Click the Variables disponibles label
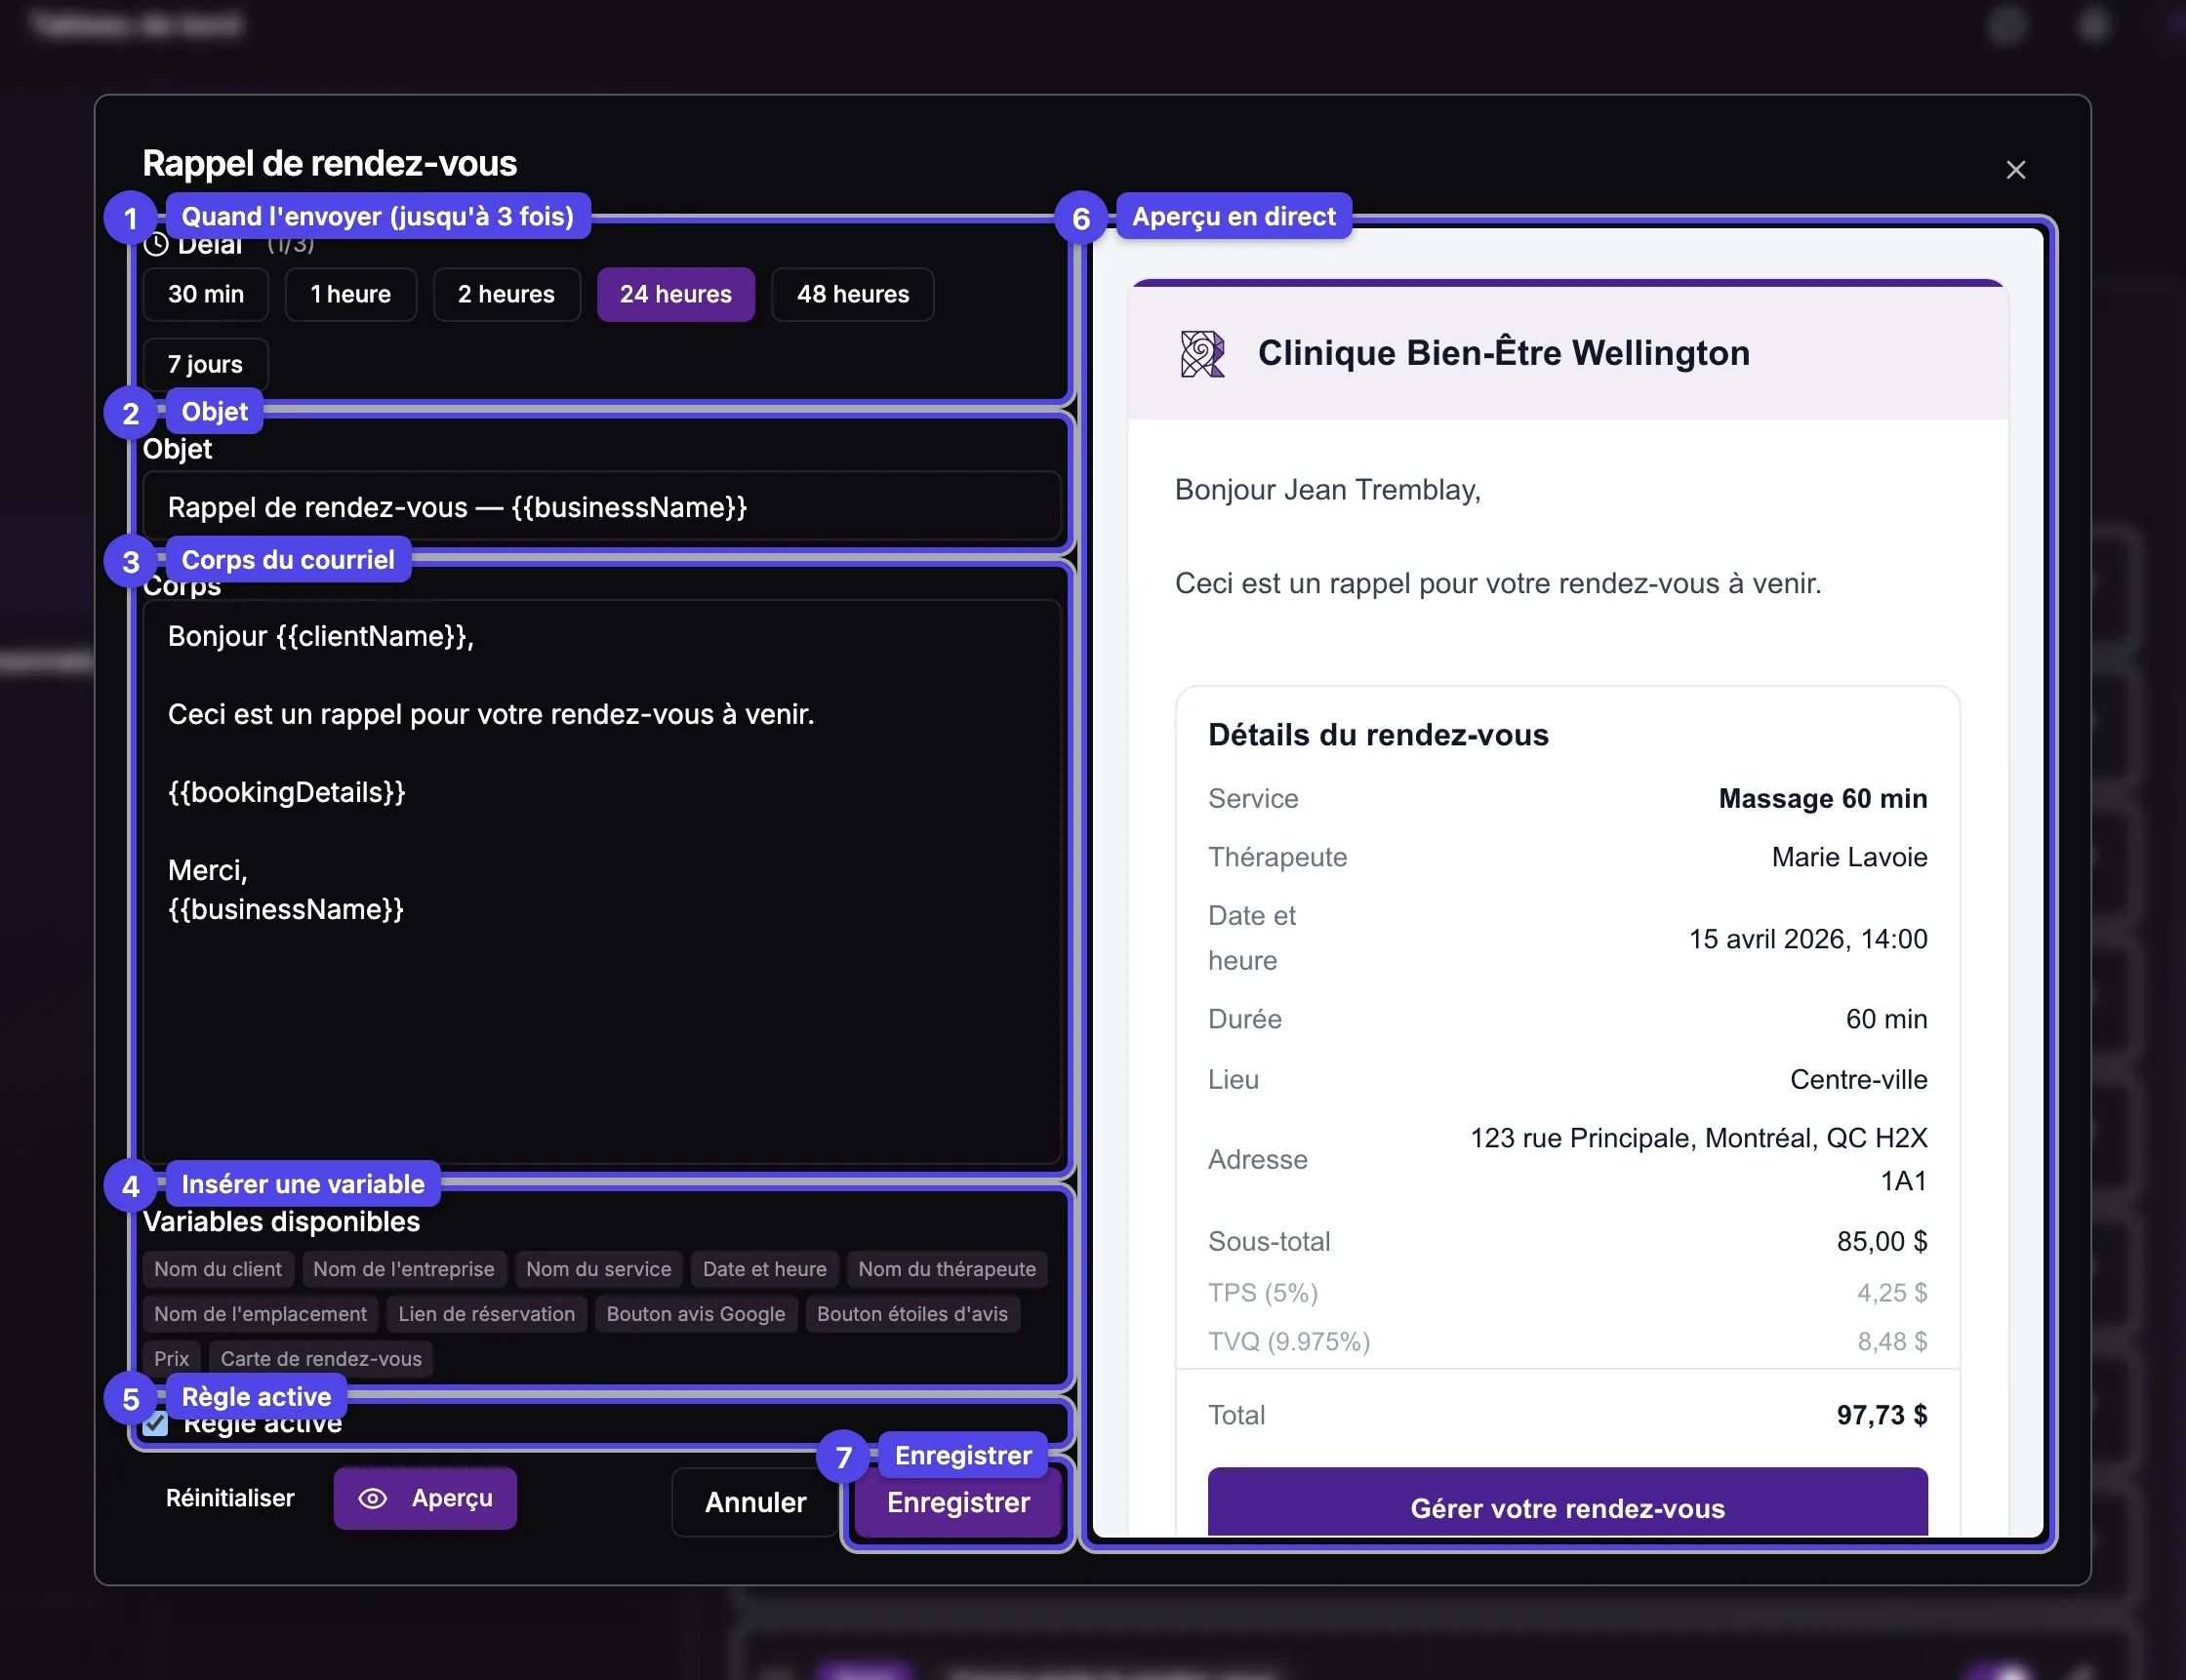This screenshot has height=1680, width=2186. [x=281, y=1222]
